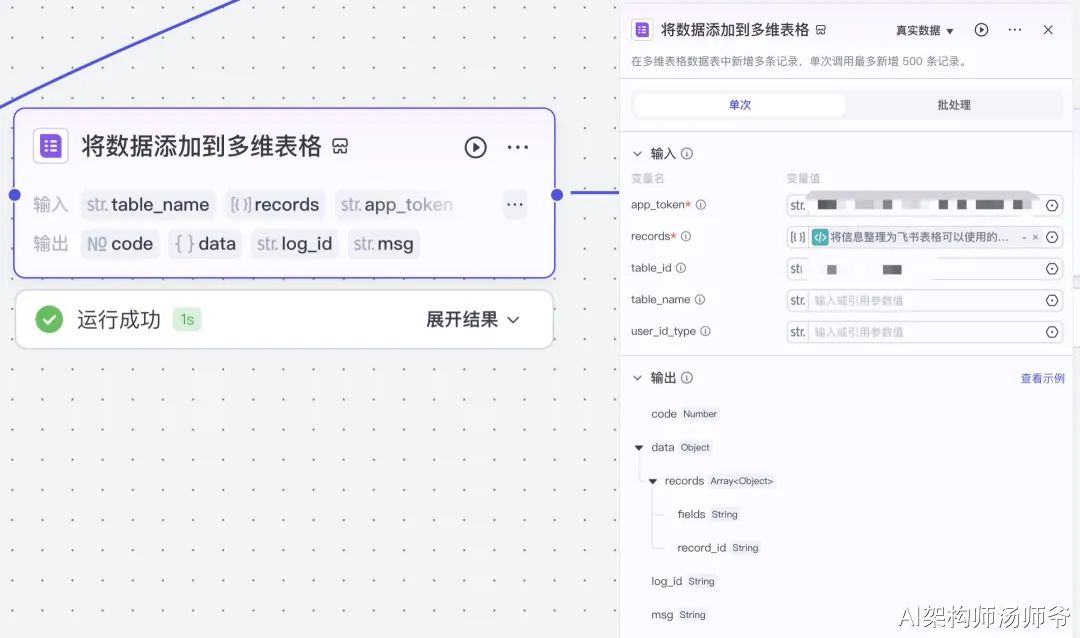Show more input parameters via the node card's input row ellipsis
This screenshot has width=1080, height=638.
pos(515,205)
